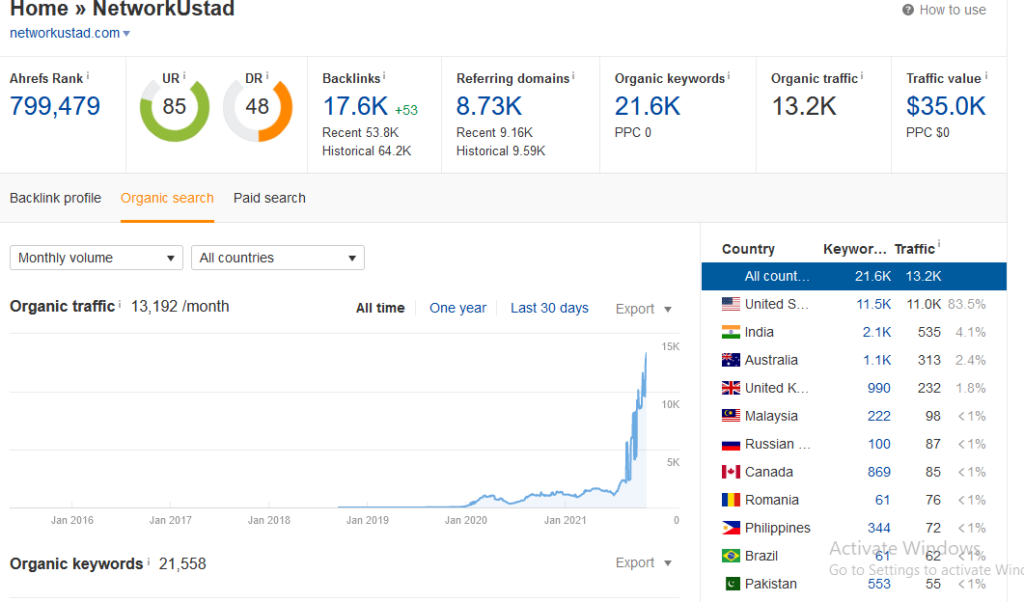Switch to the Backlink profile tab
Image resolution: width=1024 pixels, height=602 pixels.
pyautogui.click(x=56, y=198)
